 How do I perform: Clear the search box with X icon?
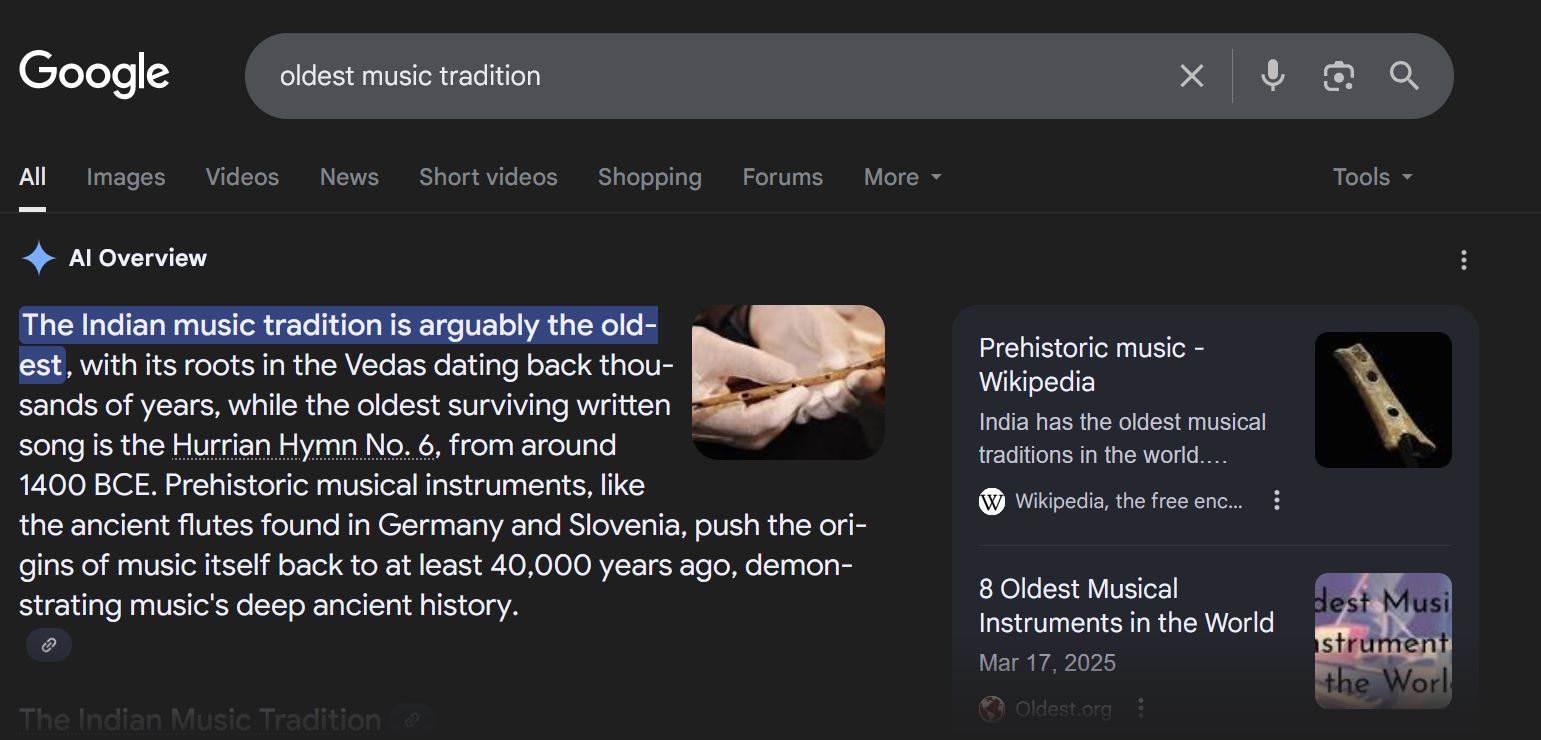coord(1191,76)
